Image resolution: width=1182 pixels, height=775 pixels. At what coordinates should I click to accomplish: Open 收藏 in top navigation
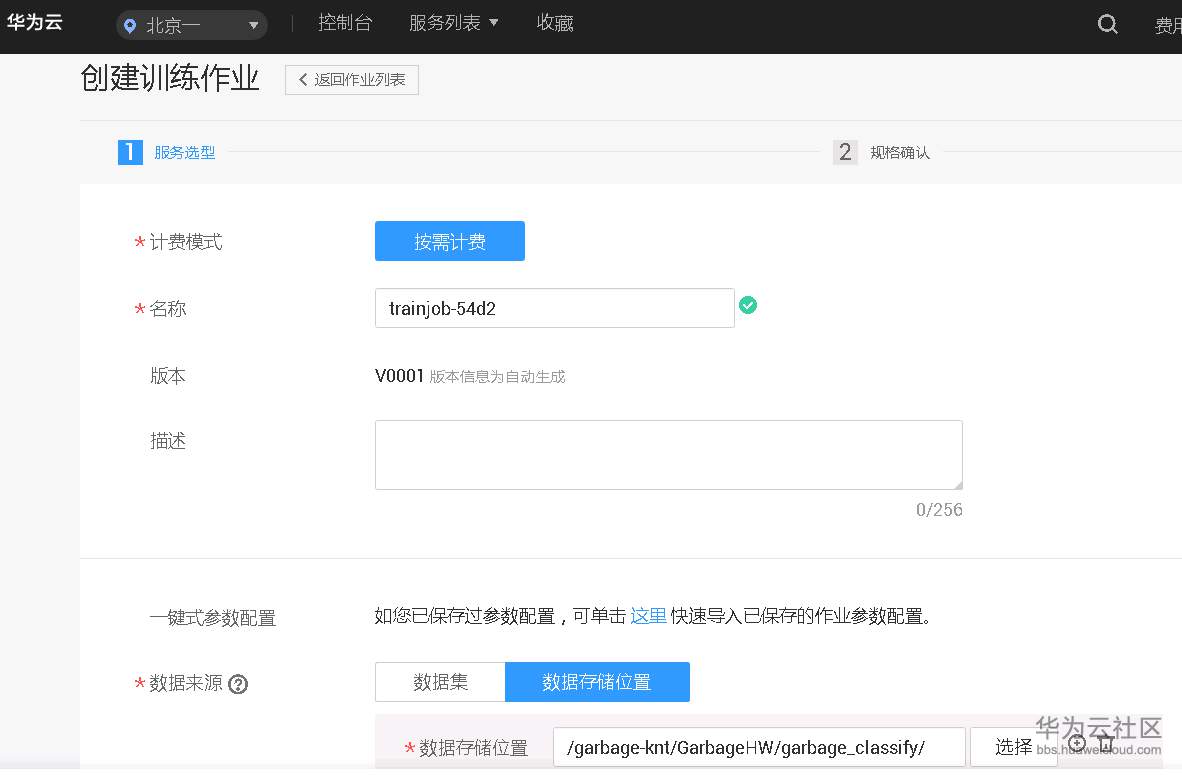(555, 23)
